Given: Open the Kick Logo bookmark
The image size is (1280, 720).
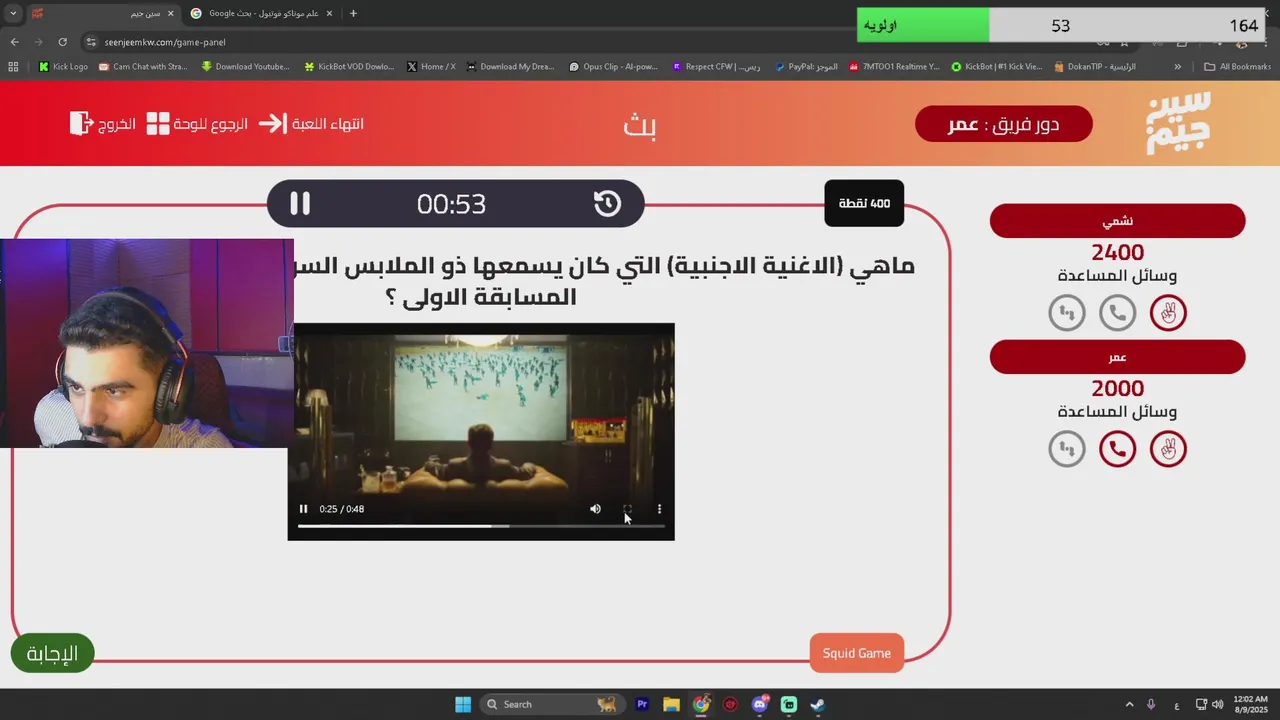Looking at the screenshot, I should [x=63, y=67].
